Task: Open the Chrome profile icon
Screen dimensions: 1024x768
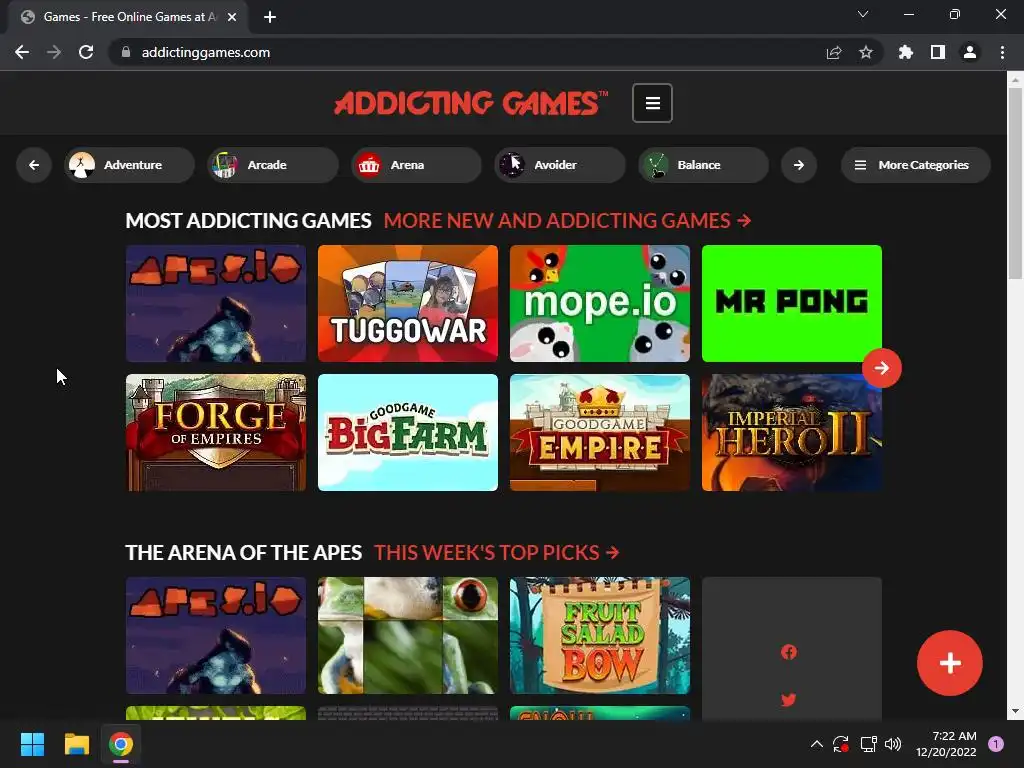Action: click(970, 52)
